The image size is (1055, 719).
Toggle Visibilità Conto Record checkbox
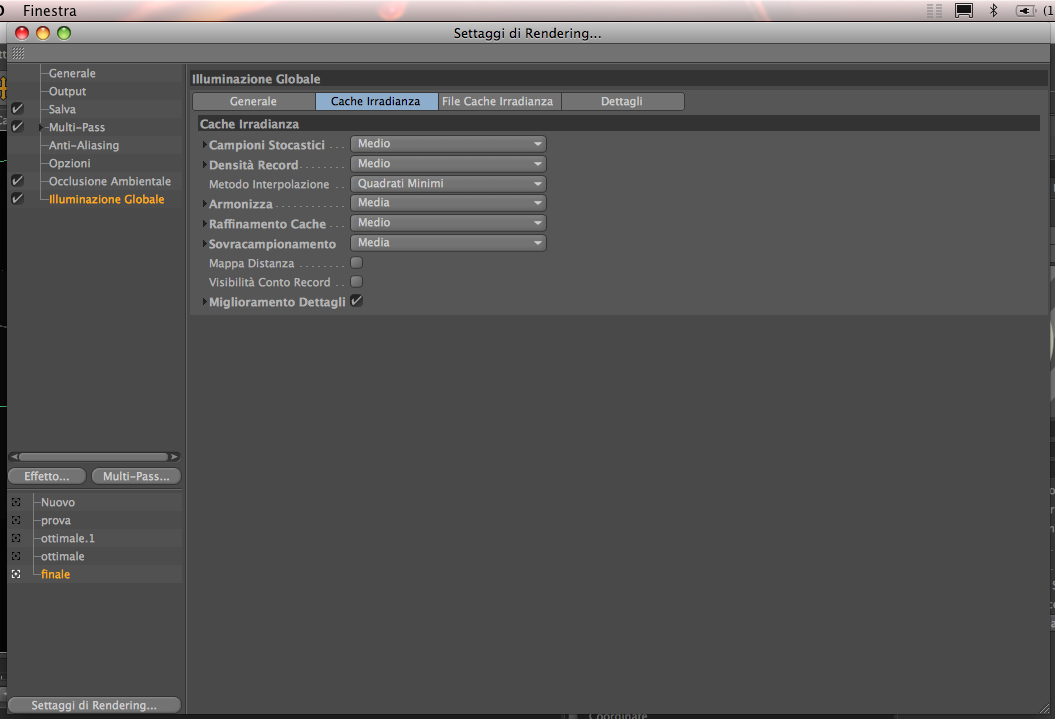click(357, 282)
